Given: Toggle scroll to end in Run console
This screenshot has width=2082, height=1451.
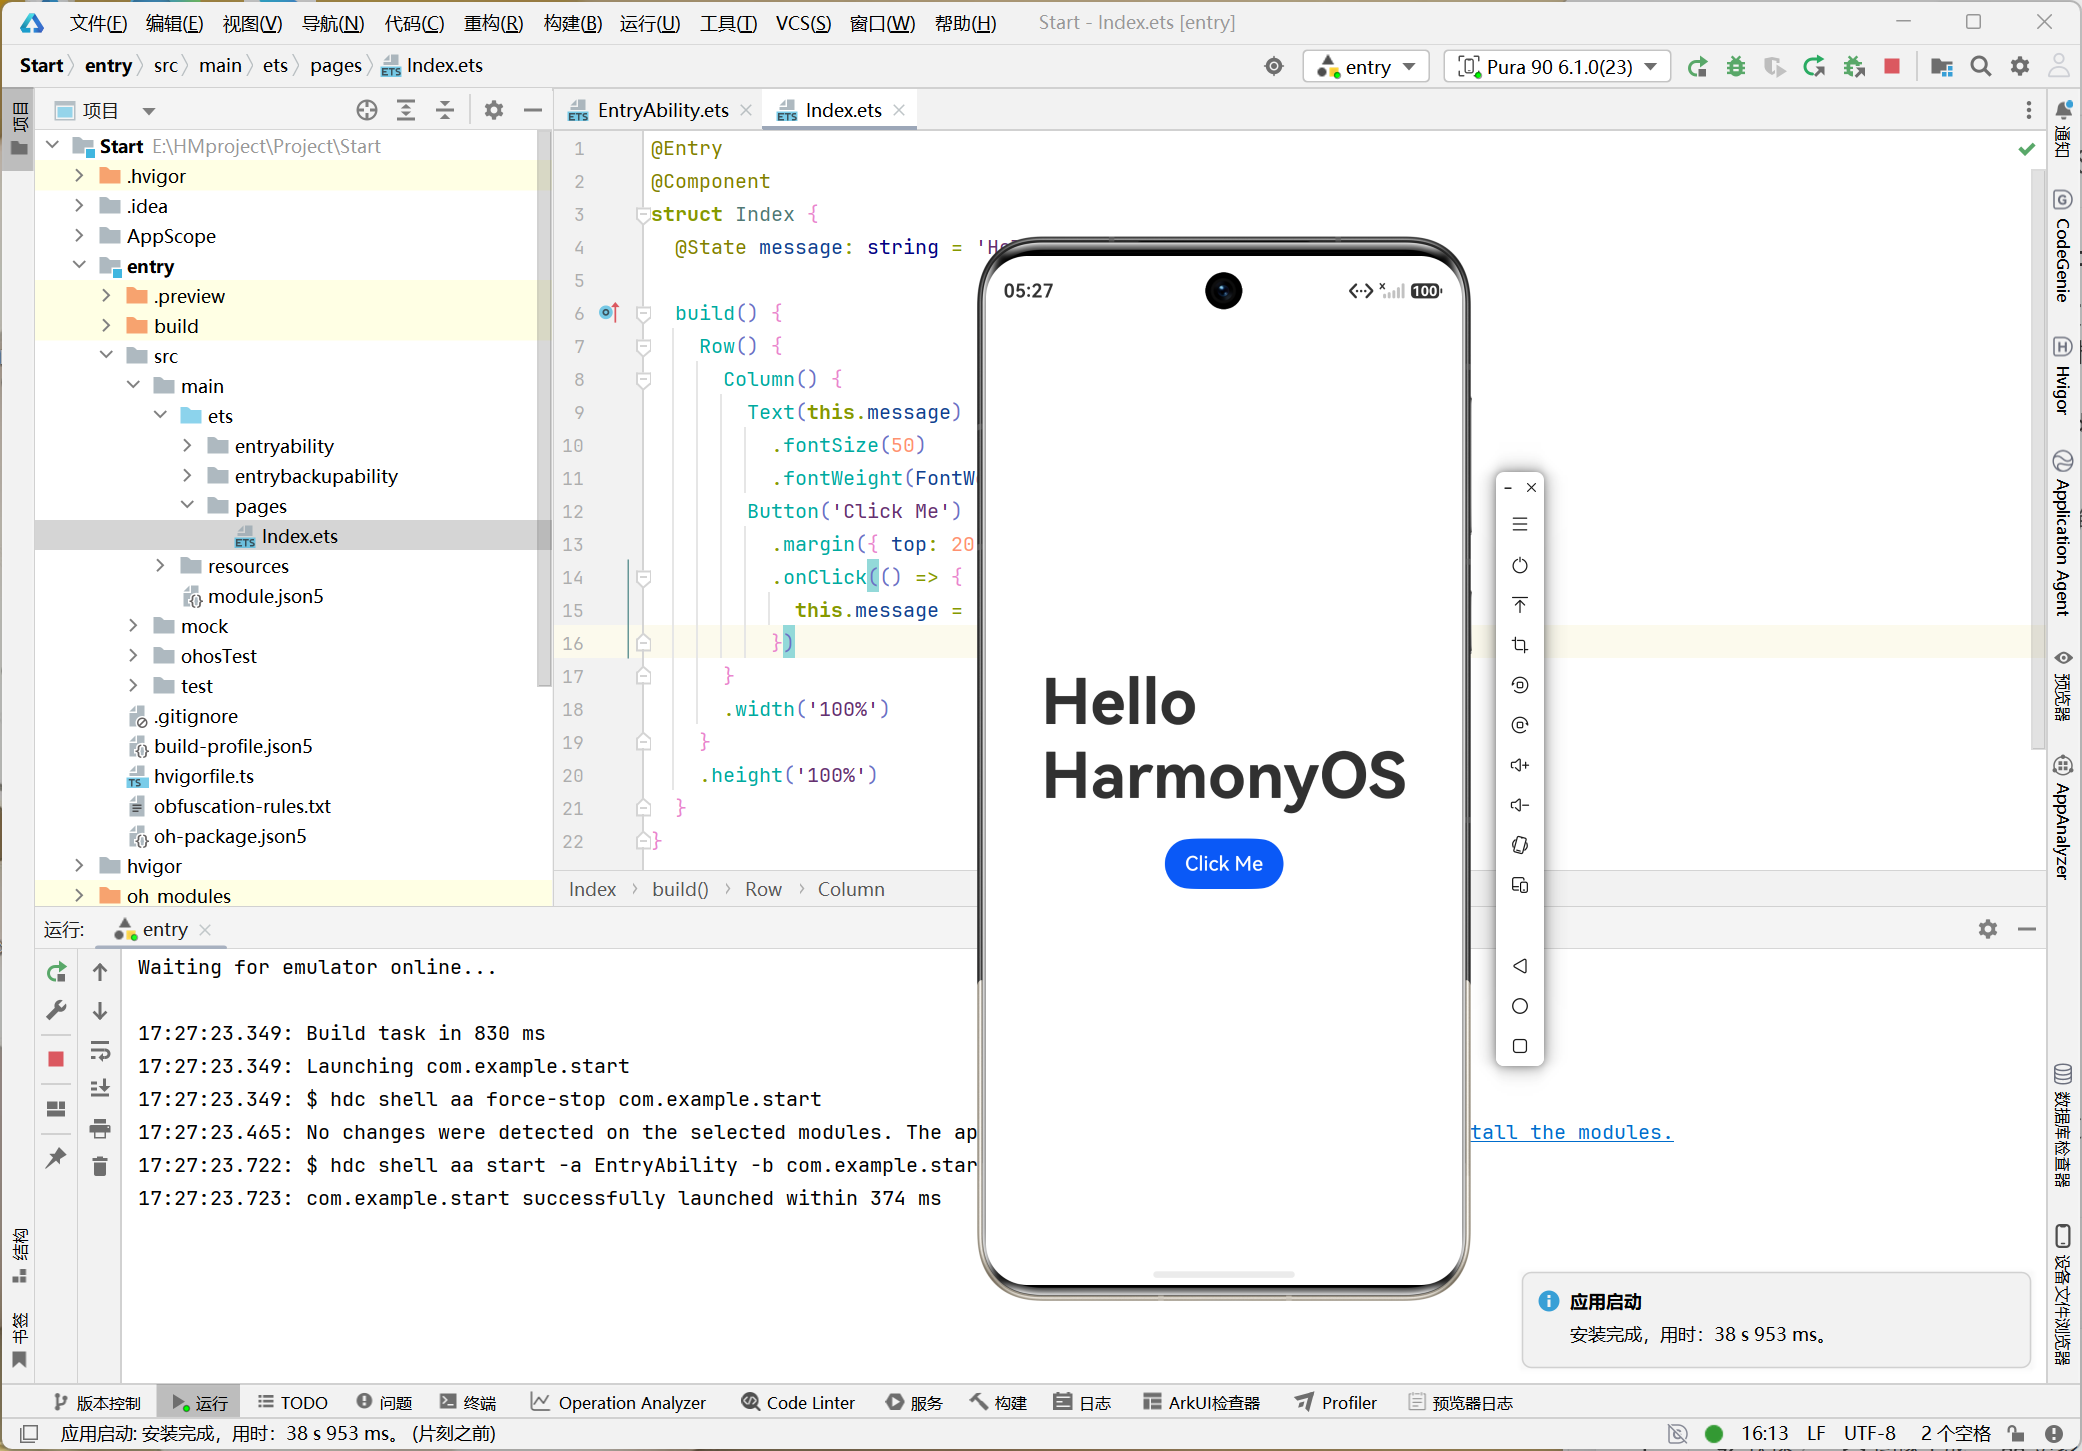Looking at the screenshot, I should click(100, 1088).
